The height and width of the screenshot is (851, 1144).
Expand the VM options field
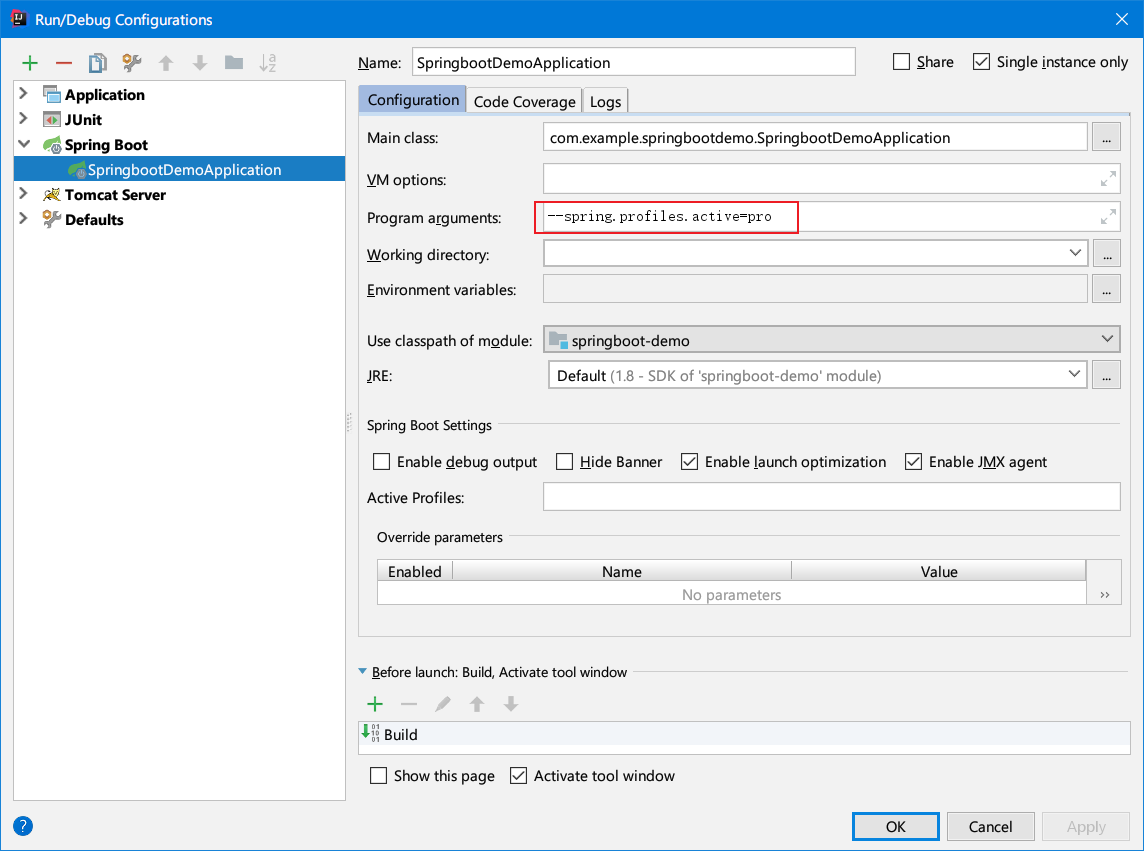point(1108,179)
